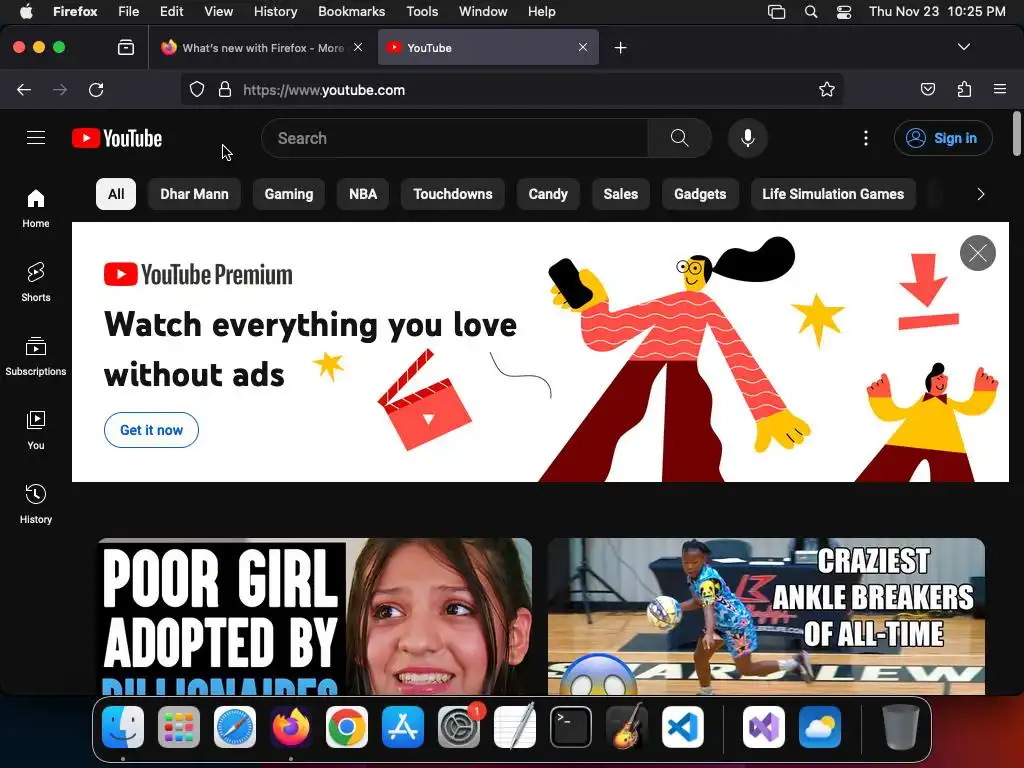1024x768 pixels.
Task: Open Save to Pocket icon
Action: [927, 89]
